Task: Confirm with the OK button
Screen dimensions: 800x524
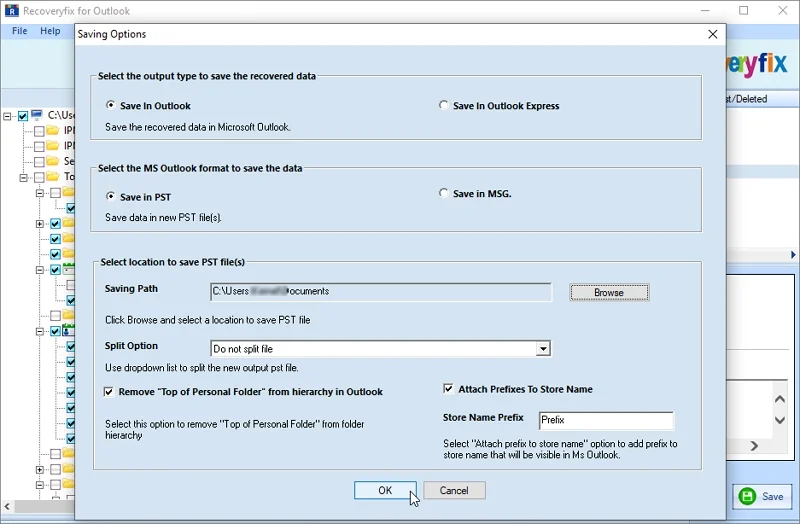Action: pos(385,490)
